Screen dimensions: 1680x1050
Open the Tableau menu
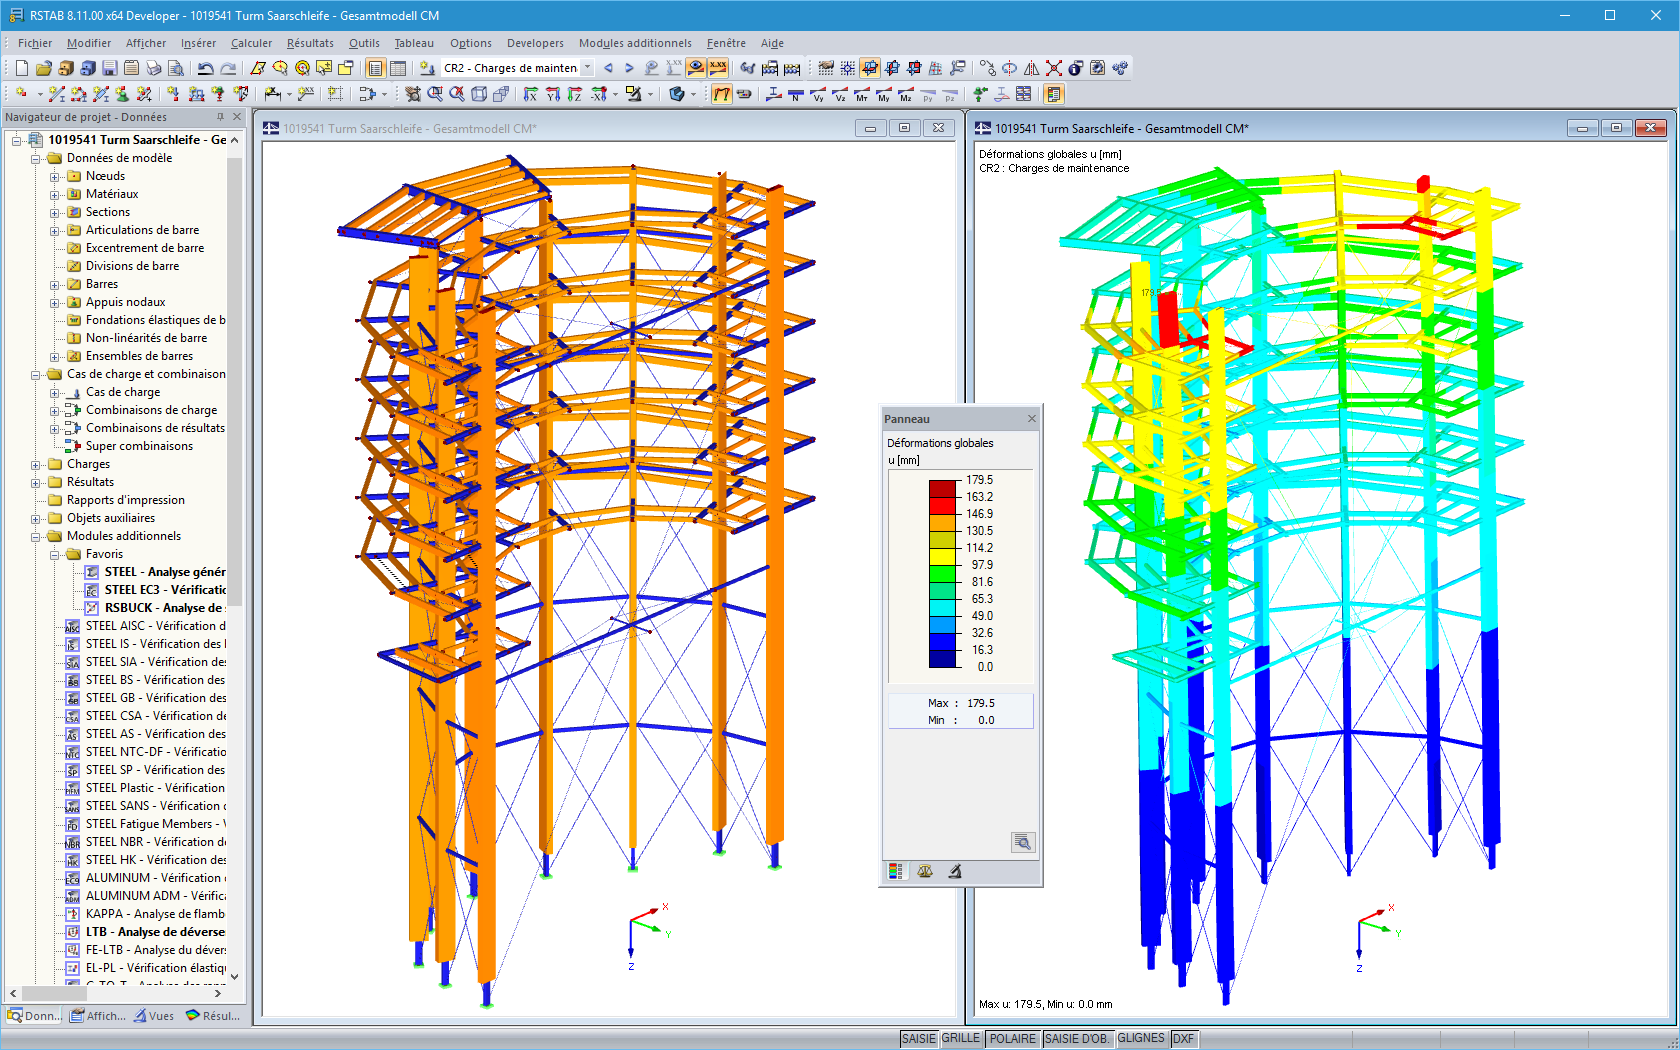[x=414, y=43]
